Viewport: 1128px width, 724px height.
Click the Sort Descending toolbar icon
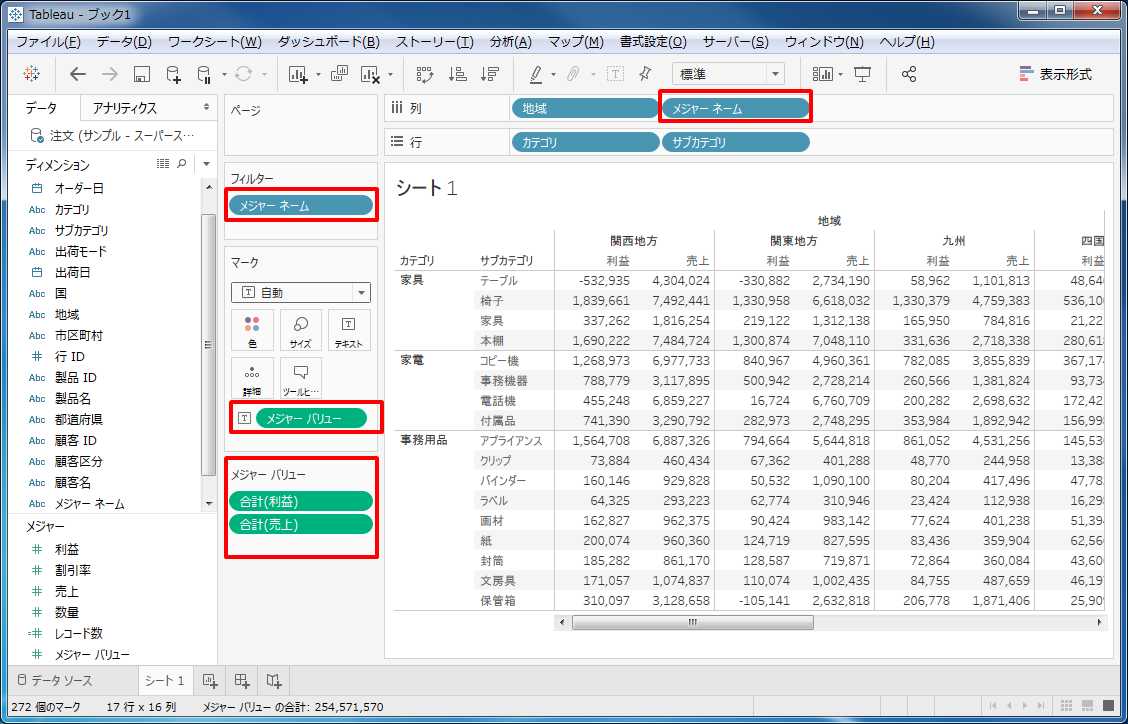[x=489, y=73]
